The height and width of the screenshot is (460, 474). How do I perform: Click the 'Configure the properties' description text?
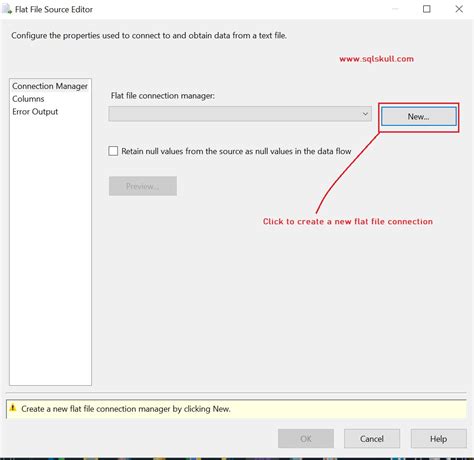pos(149,35)
